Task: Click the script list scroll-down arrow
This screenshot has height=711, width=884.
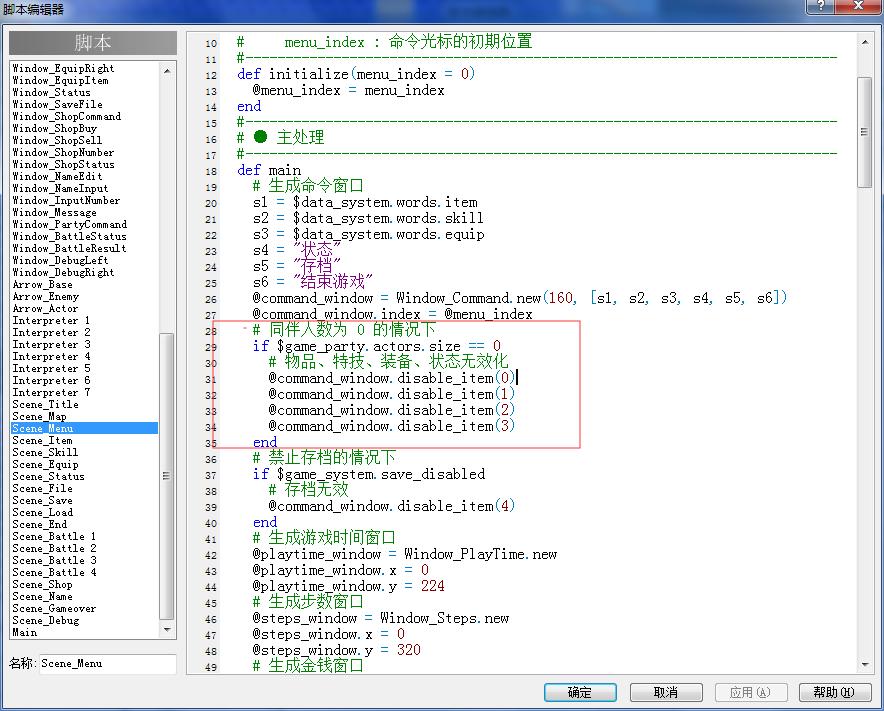Action: pyautogui.click(x=167, y=630)
